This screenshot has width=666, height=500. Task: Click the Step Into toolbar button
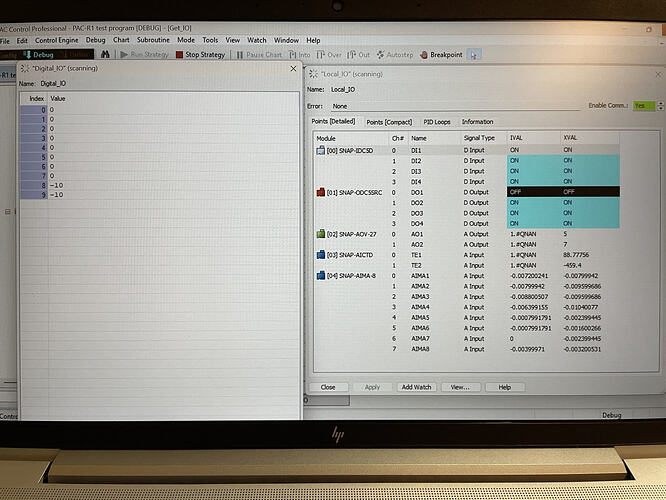pos(299,55)
